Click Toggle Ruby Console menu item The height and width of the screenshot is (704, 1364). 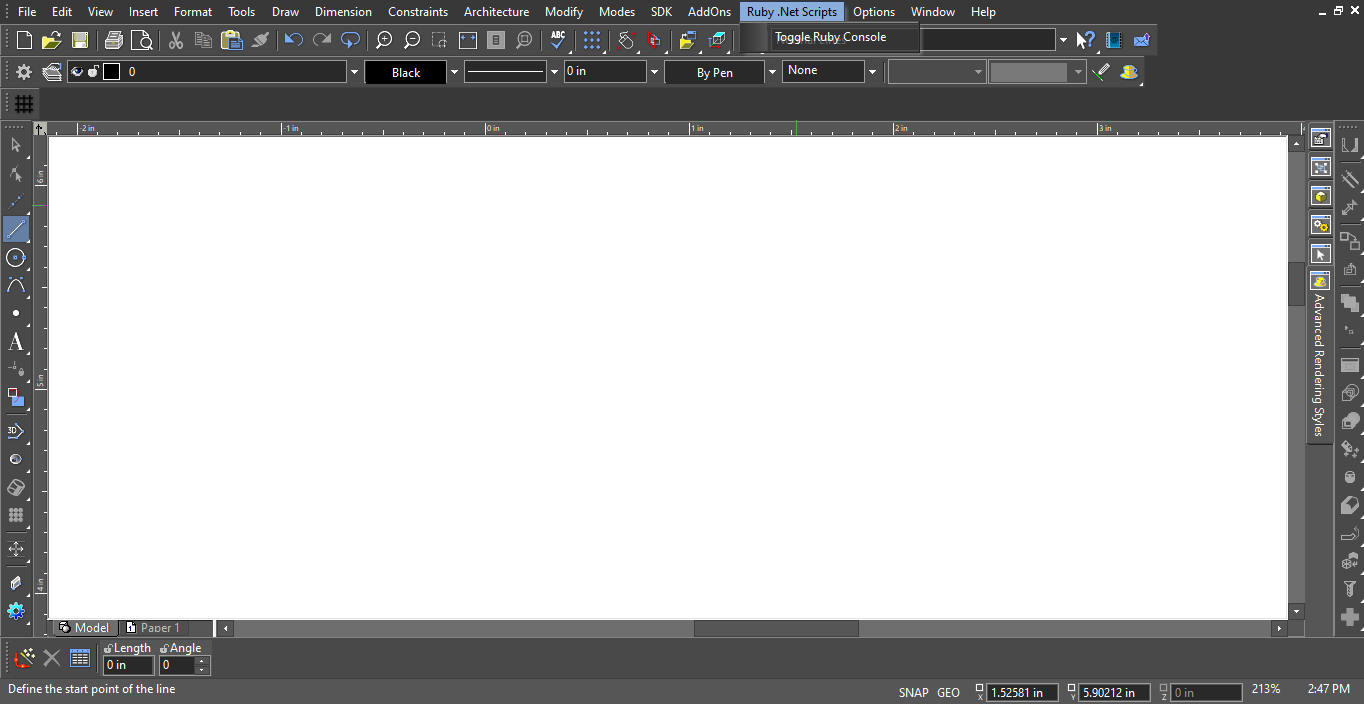pyautogui.click(x=830, y=37)
